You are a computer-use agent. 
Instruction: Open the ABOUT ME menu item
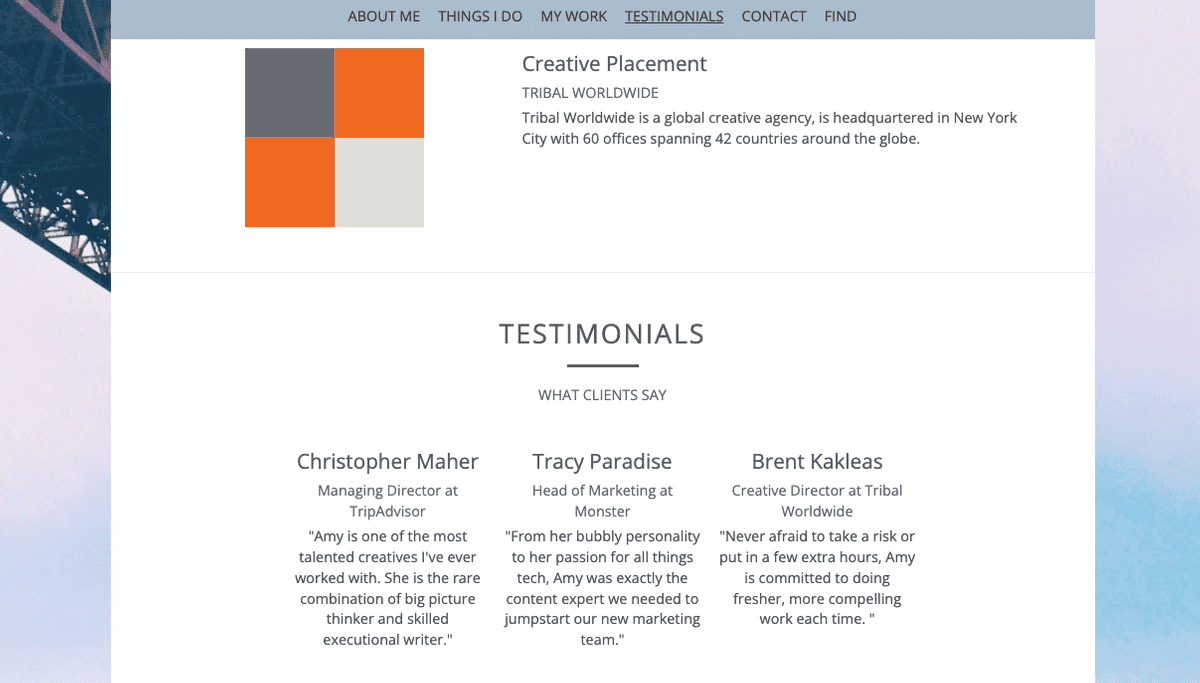[x=384, y=16]
